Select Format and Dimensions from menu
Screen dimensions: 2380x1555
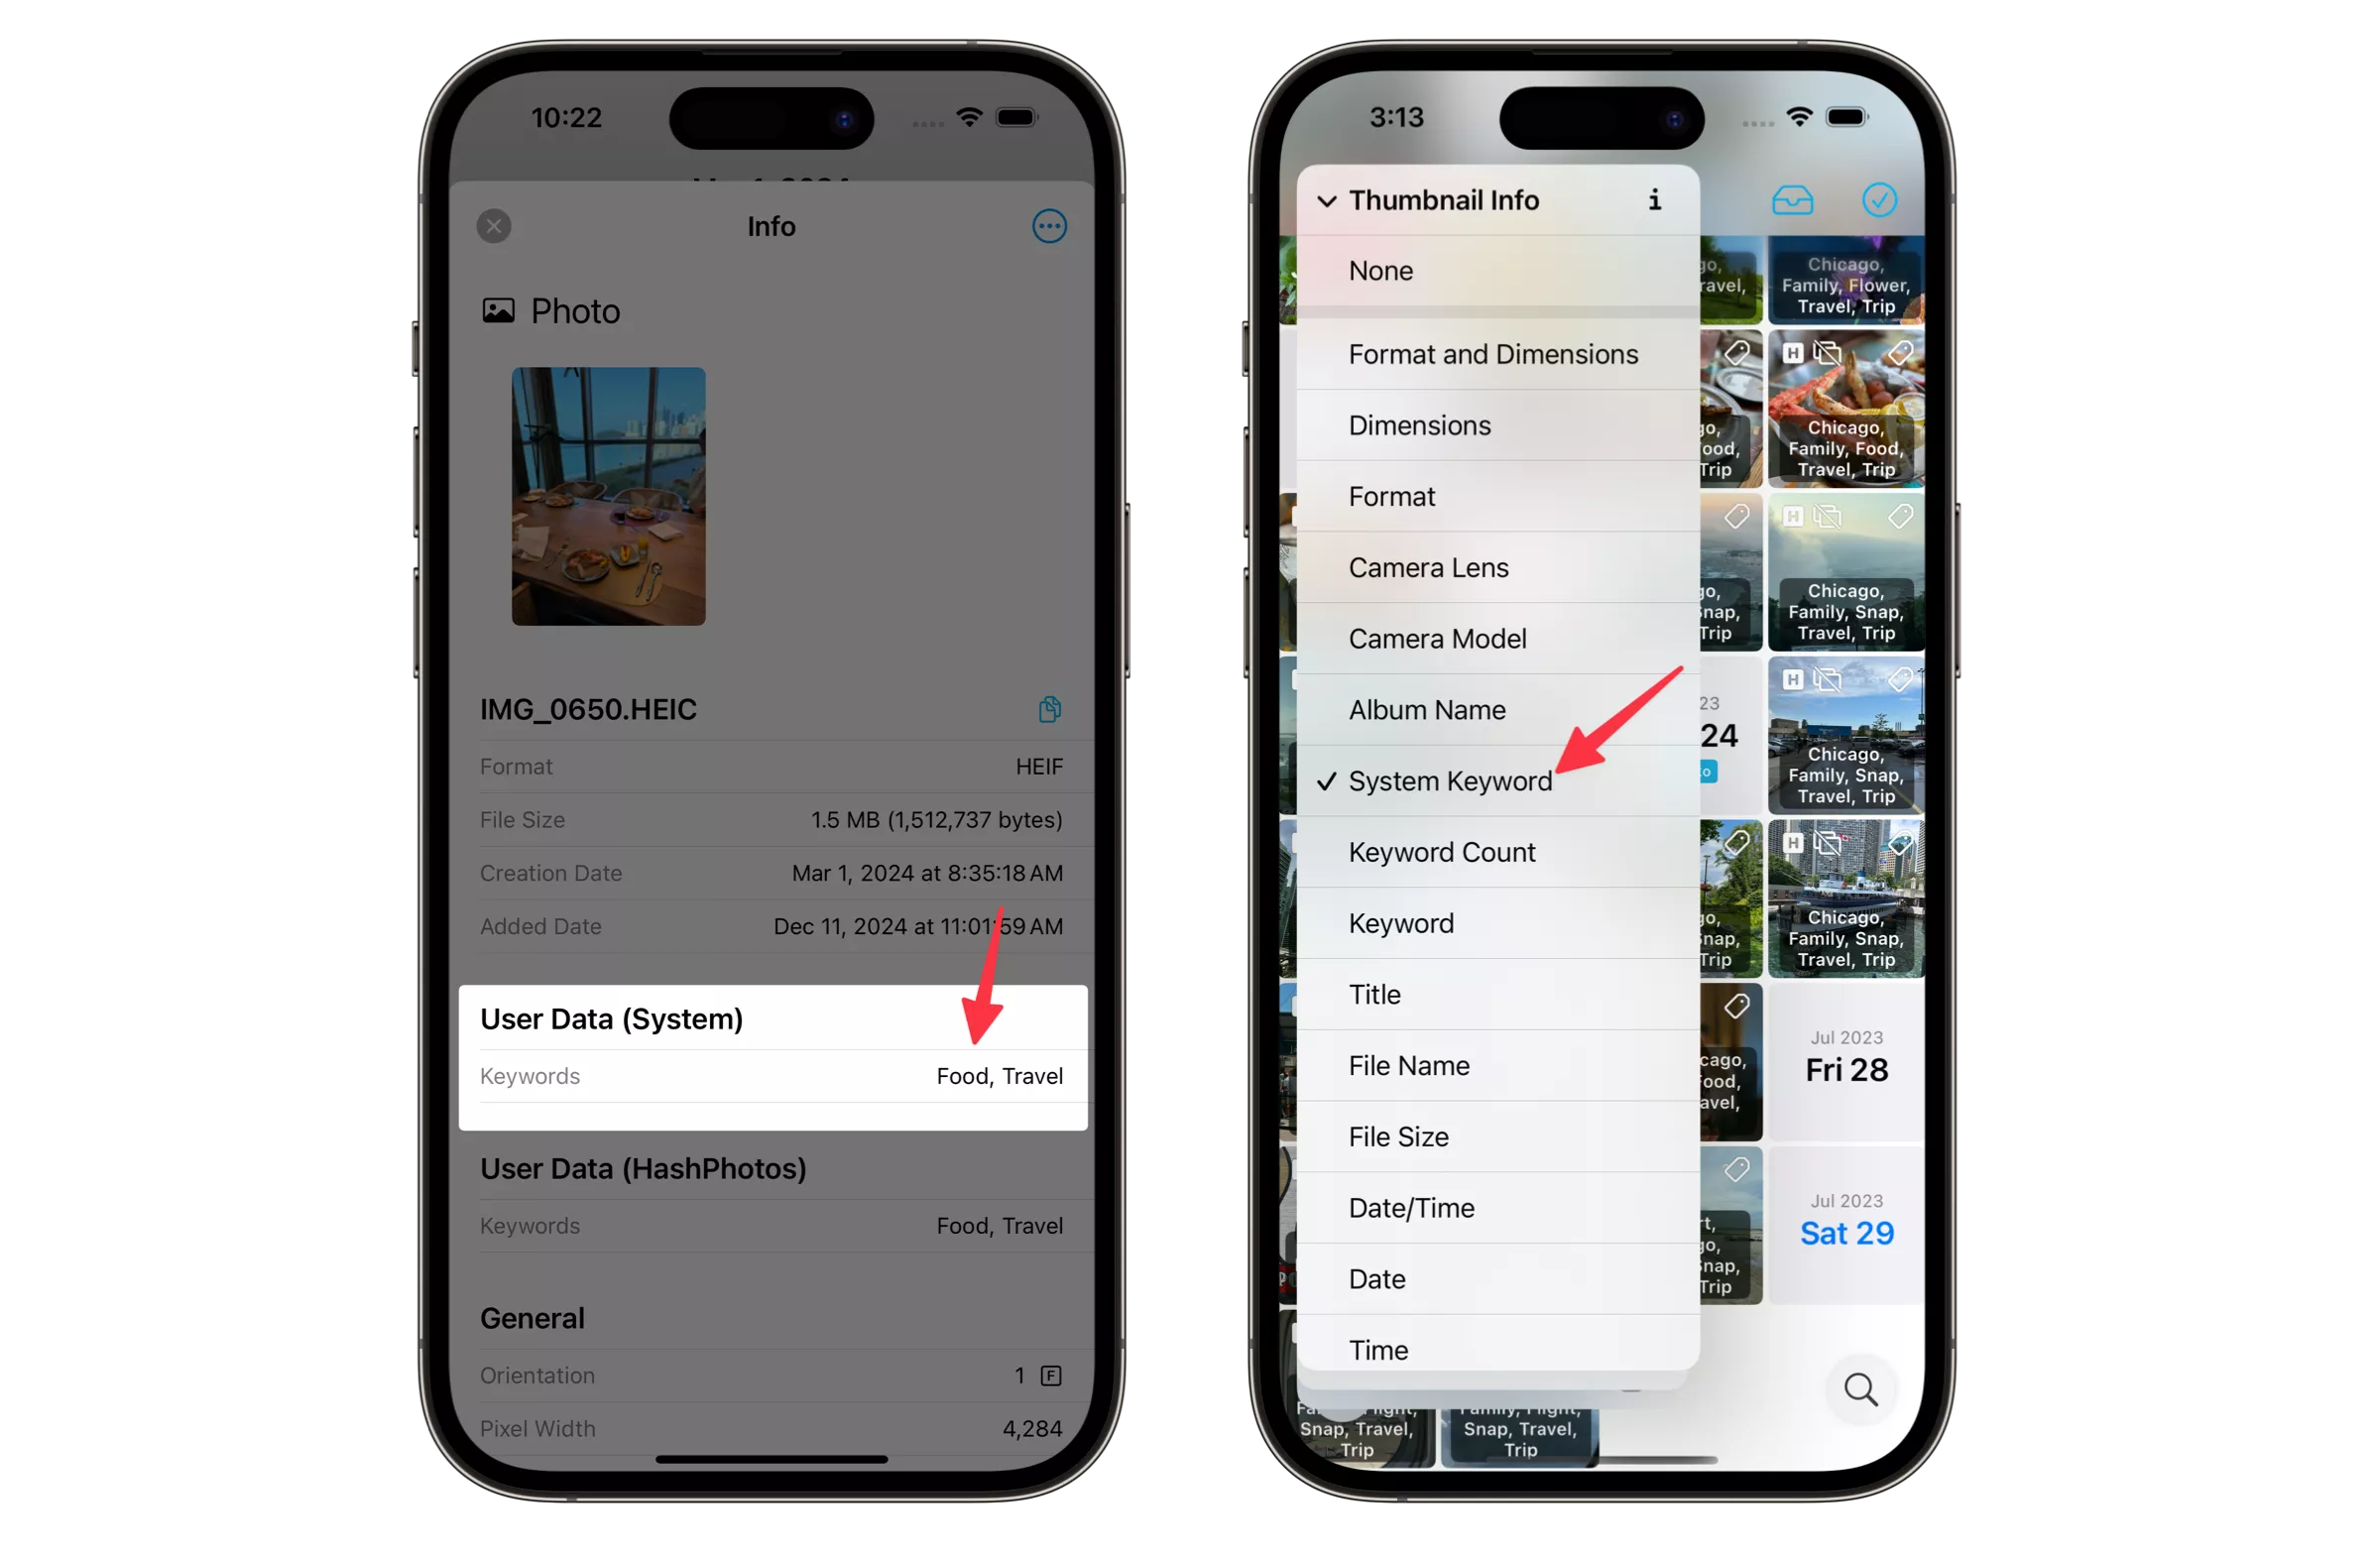pos(1493,352)
